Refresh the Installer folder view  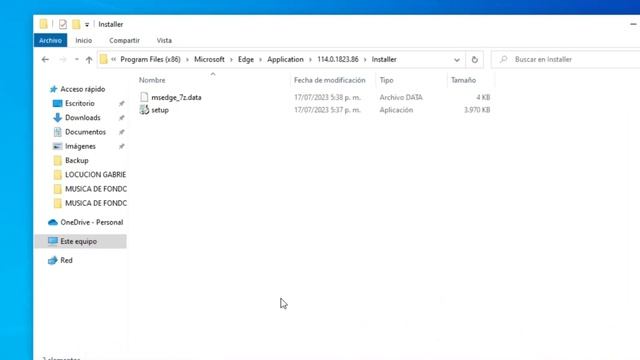[474, 60]
